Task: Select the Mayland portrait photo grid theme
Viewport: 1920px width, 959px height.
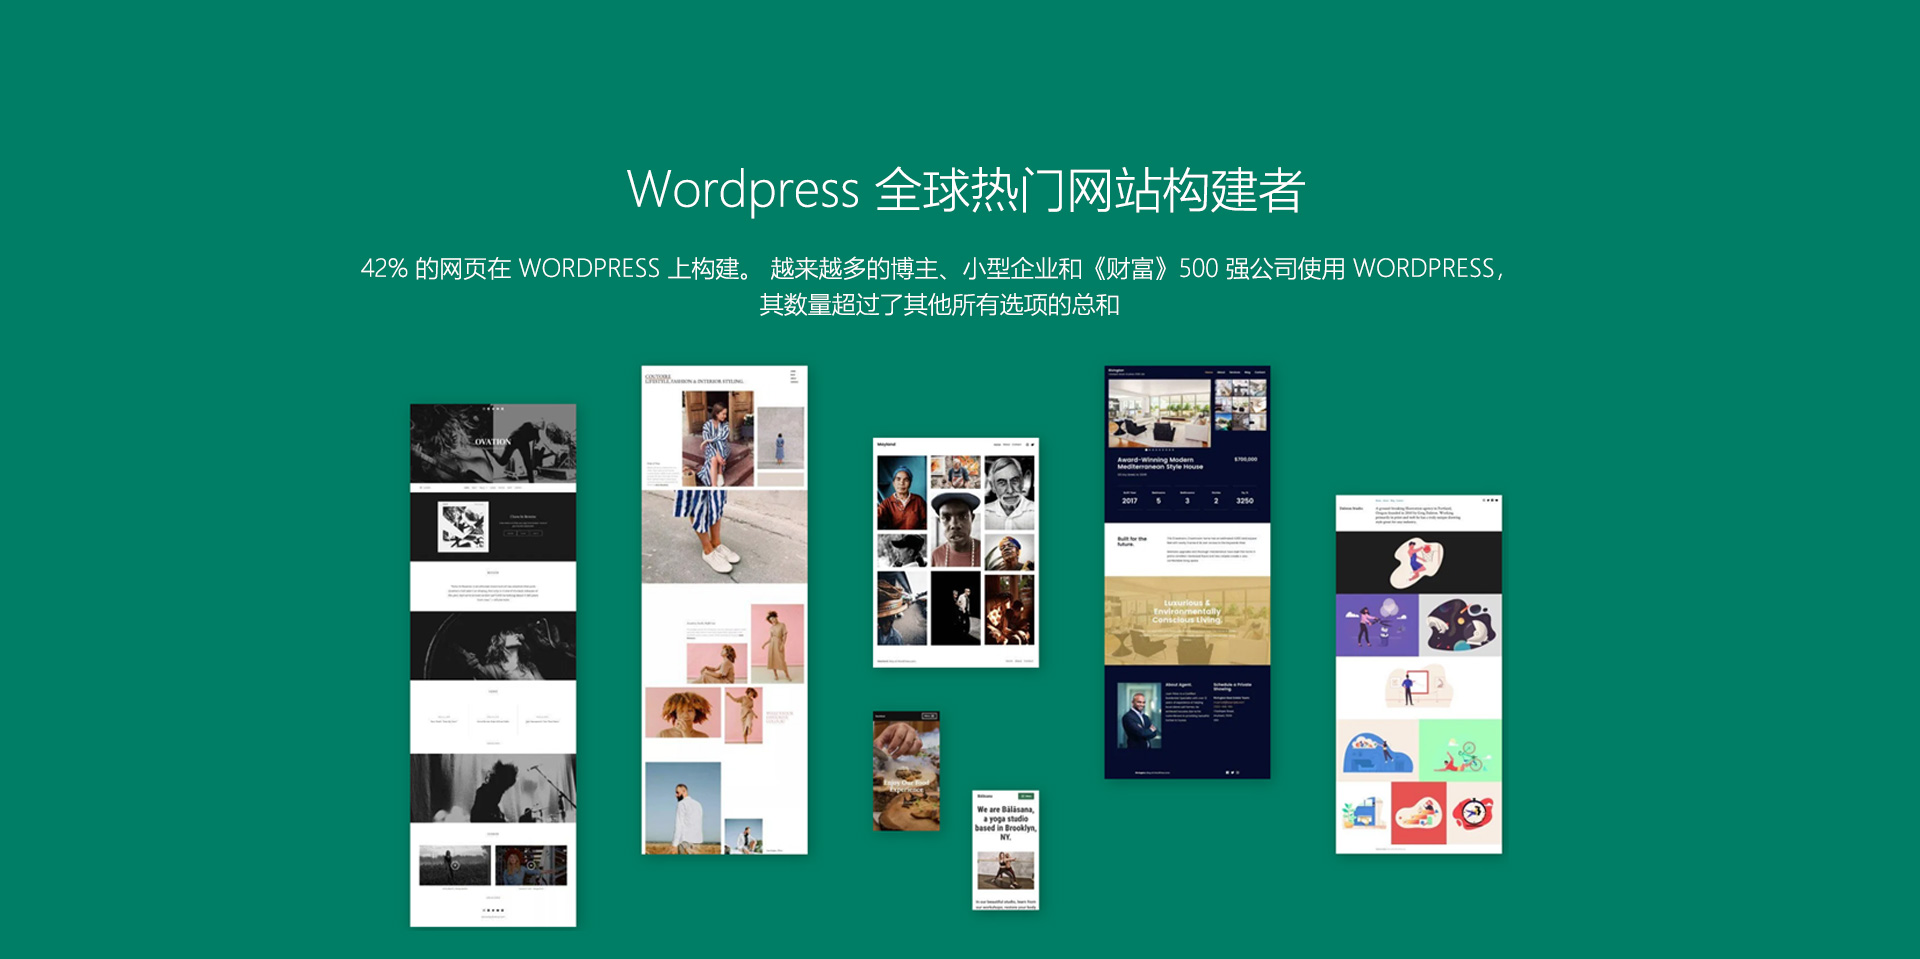Action: point(955,552)
